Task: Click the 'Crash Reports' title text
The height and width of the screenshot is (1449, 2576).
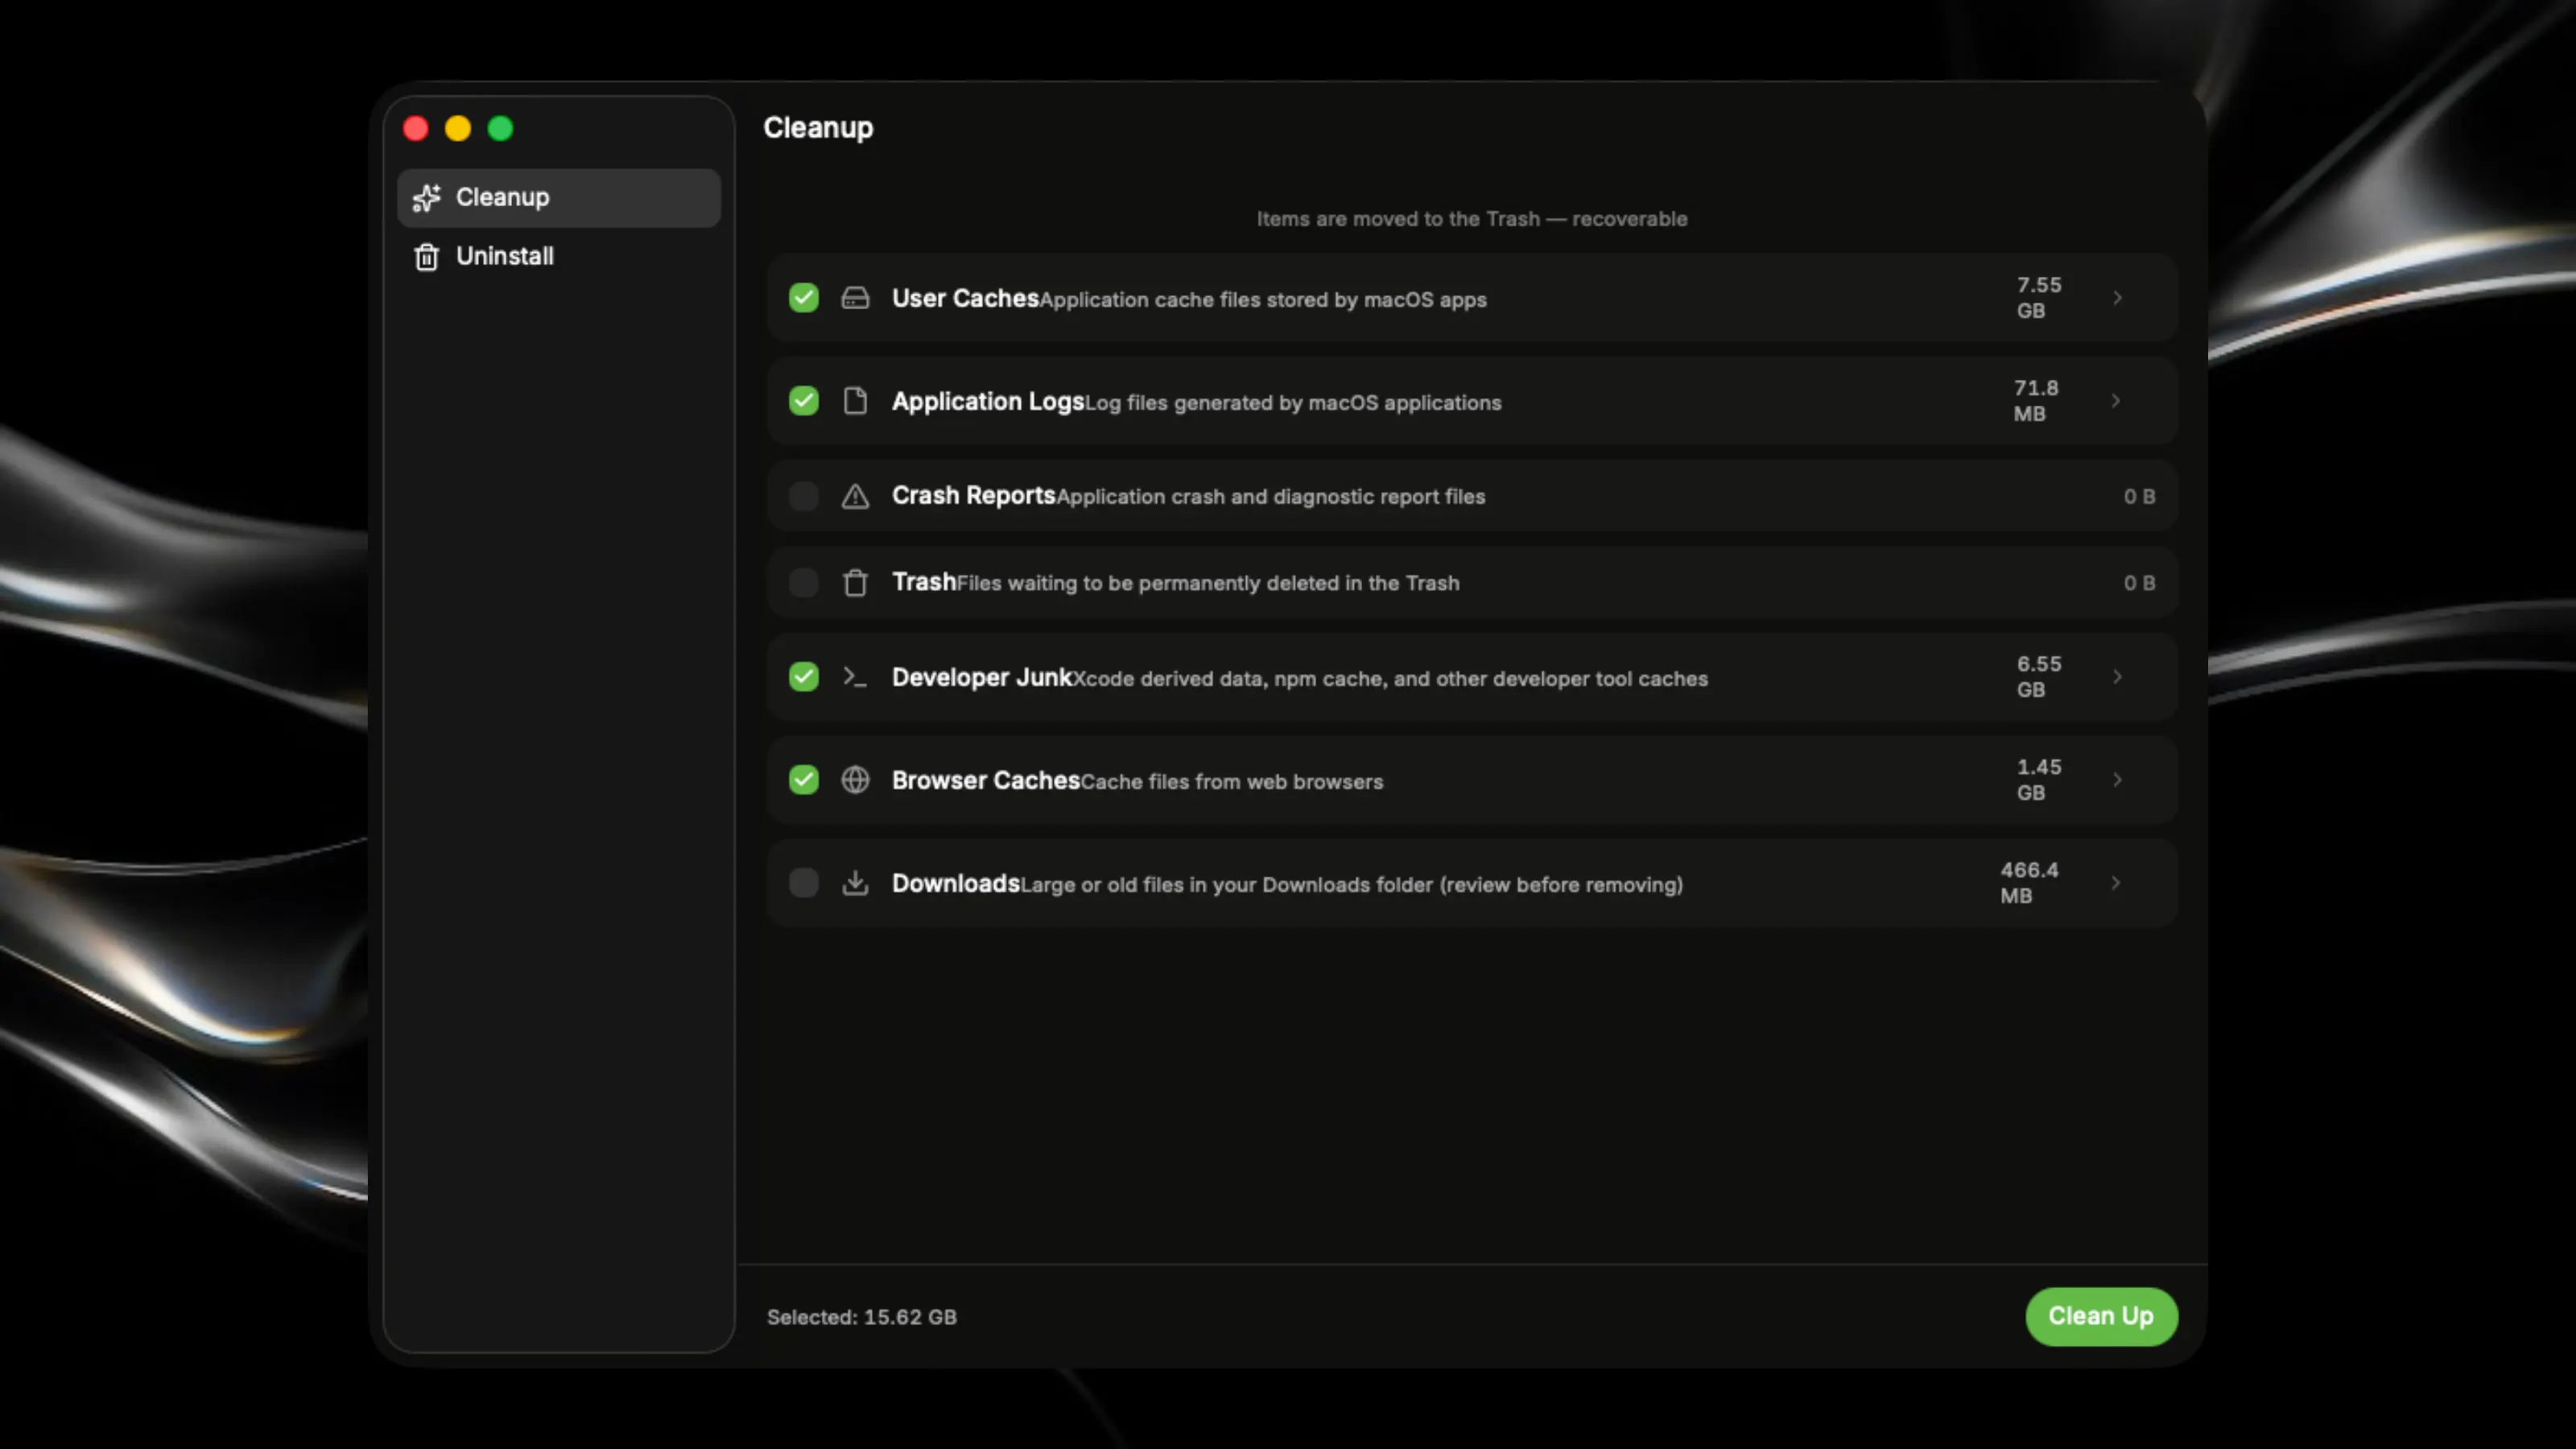Action: point(973,495)
